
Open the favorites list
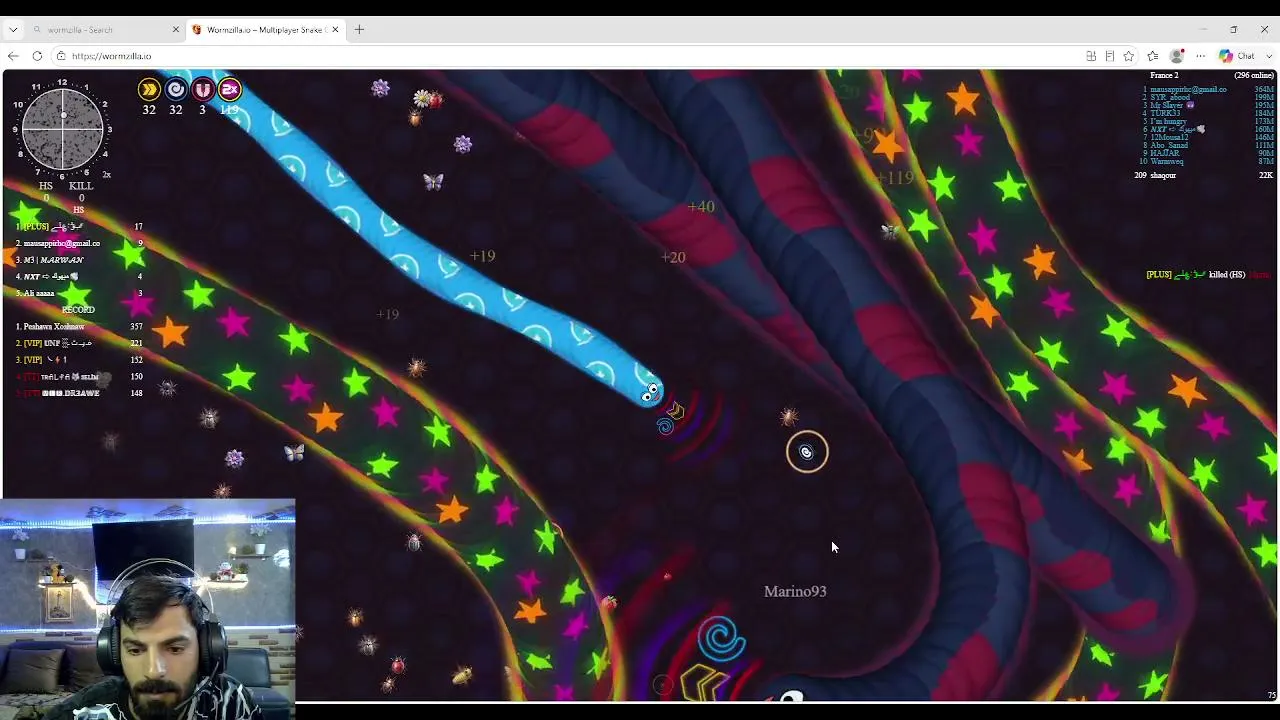1153,56
